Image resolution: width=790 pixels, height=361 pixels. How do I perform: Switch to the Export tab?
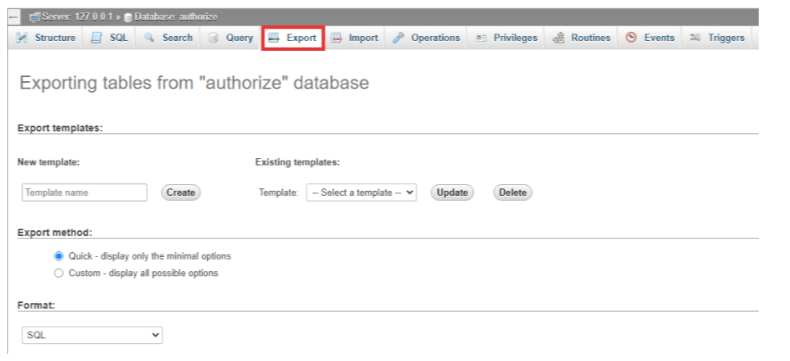point(293,38)
